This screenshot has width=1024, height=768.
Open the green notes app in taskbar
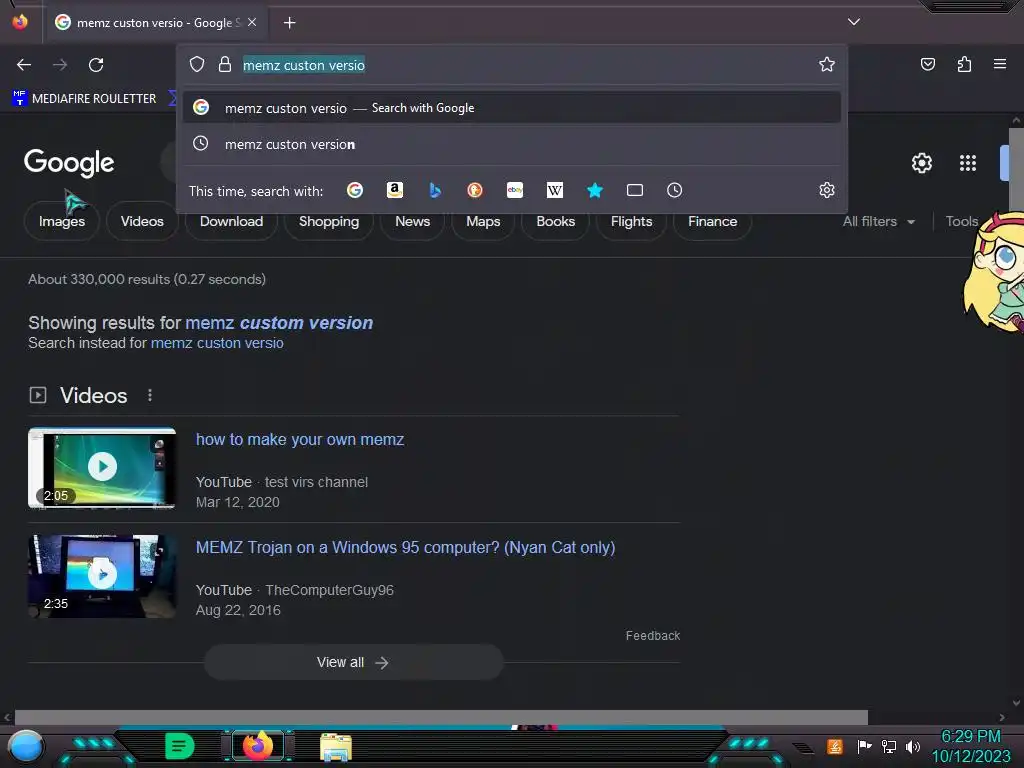[x=180, y=746]
